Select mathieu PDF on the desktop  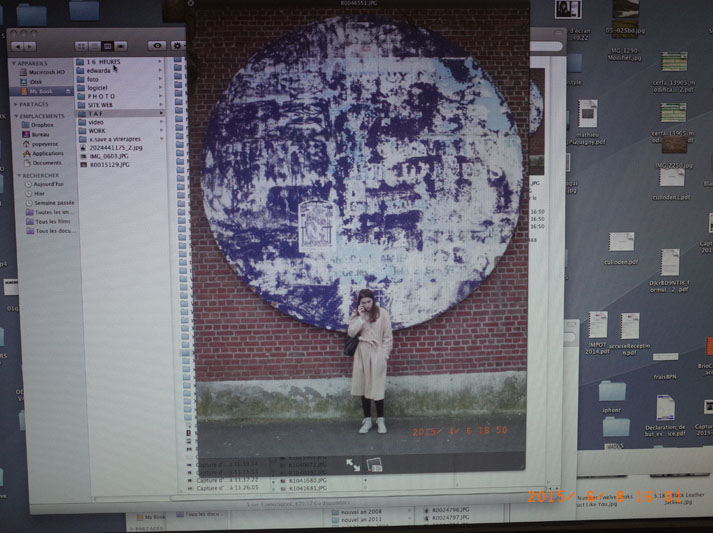(587, 122)
